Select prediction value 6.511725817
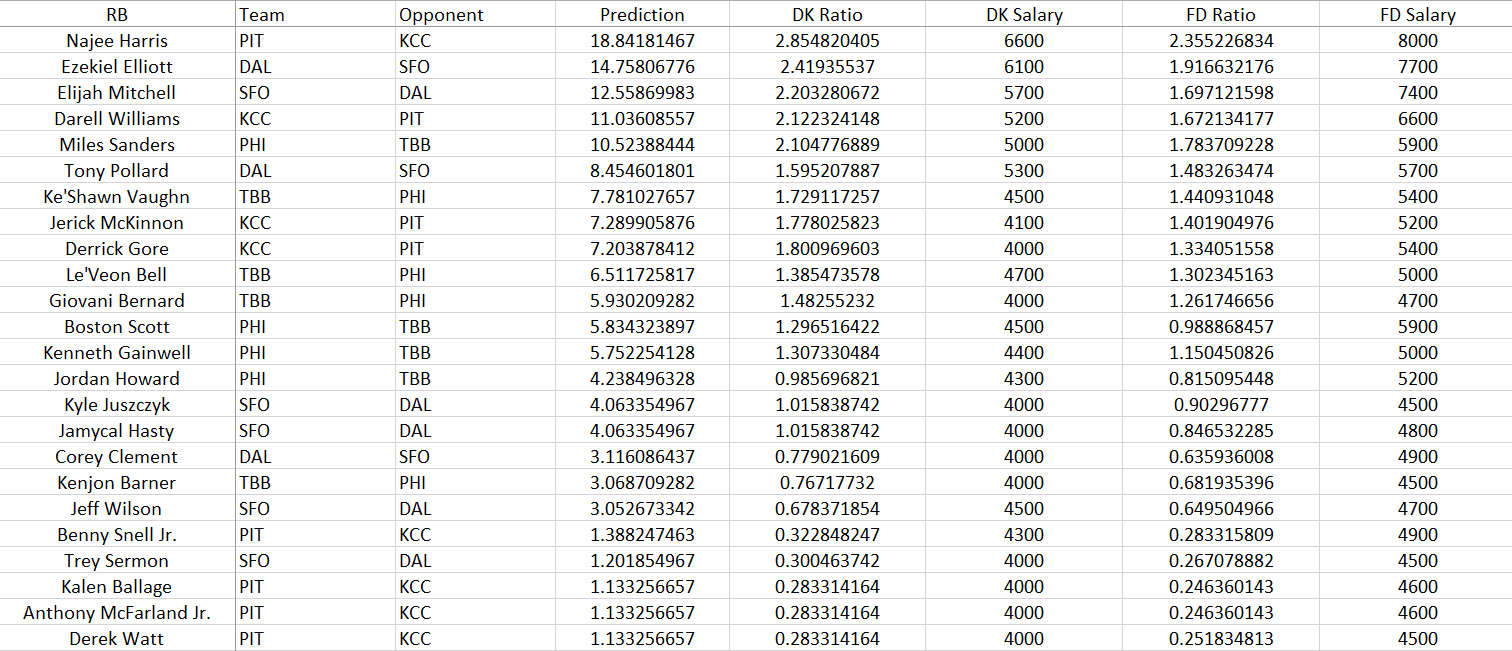 [642, 275]
